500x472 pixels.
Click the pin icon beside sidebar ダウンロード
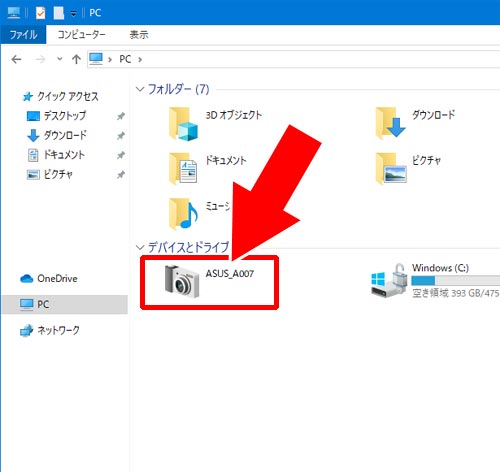[x=121, y=135]
